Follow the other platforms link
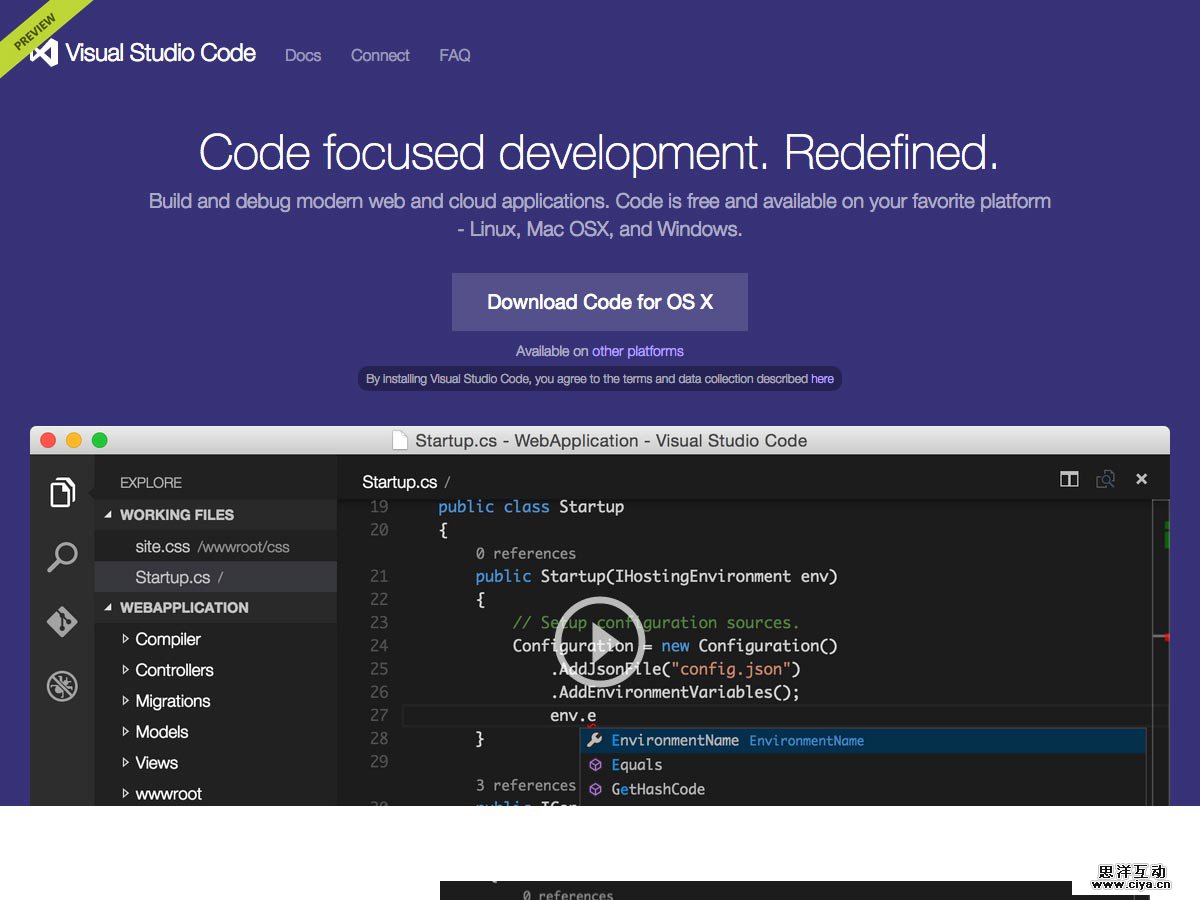 pos(638,351)
